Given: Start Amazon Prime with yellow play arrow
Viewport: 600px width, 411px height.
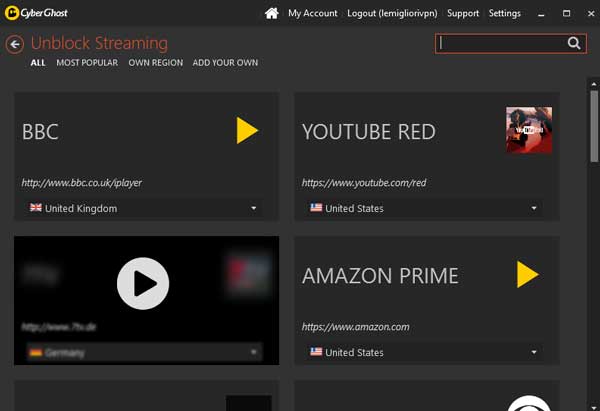Looking at the screenshot, I should pos(528,274).
